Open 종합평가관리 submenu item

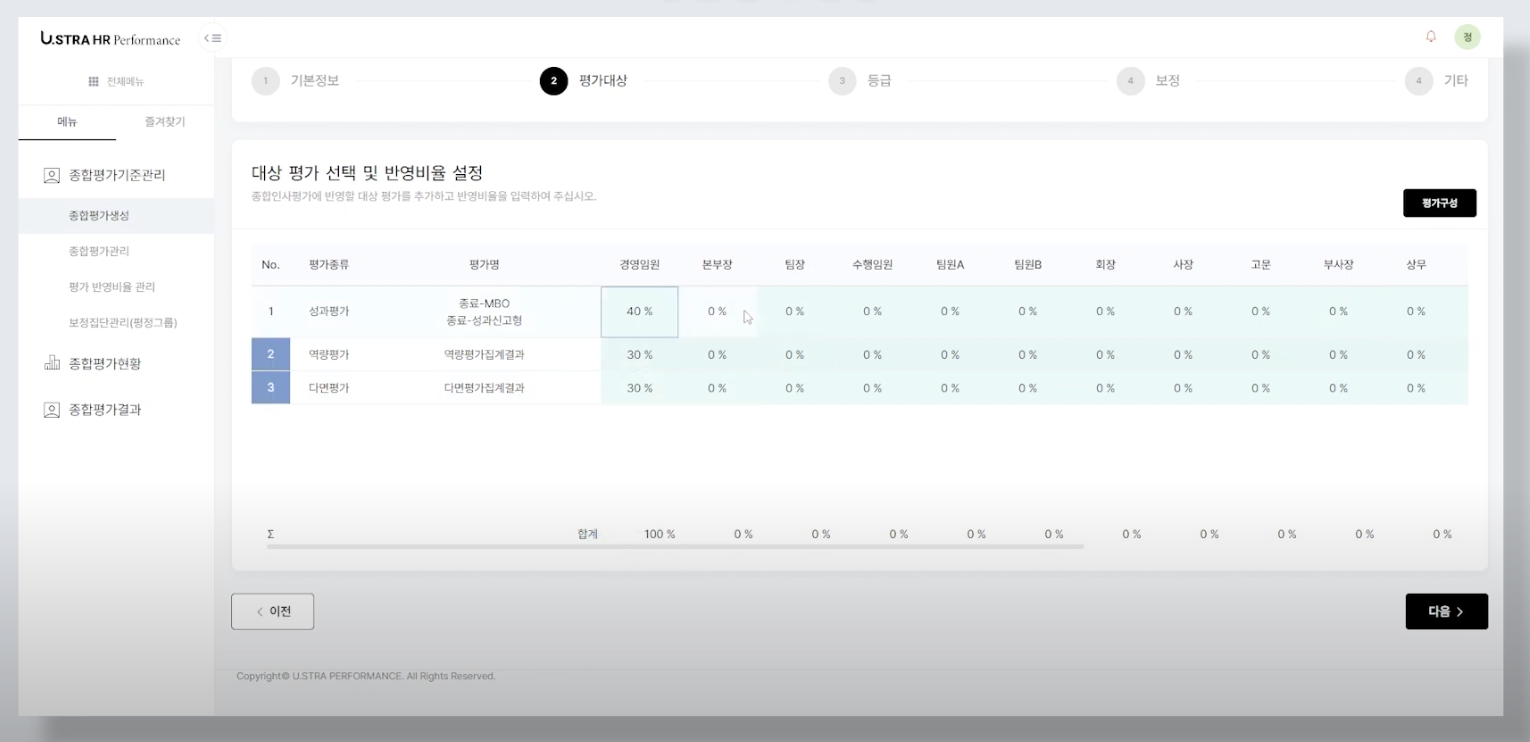98,251
